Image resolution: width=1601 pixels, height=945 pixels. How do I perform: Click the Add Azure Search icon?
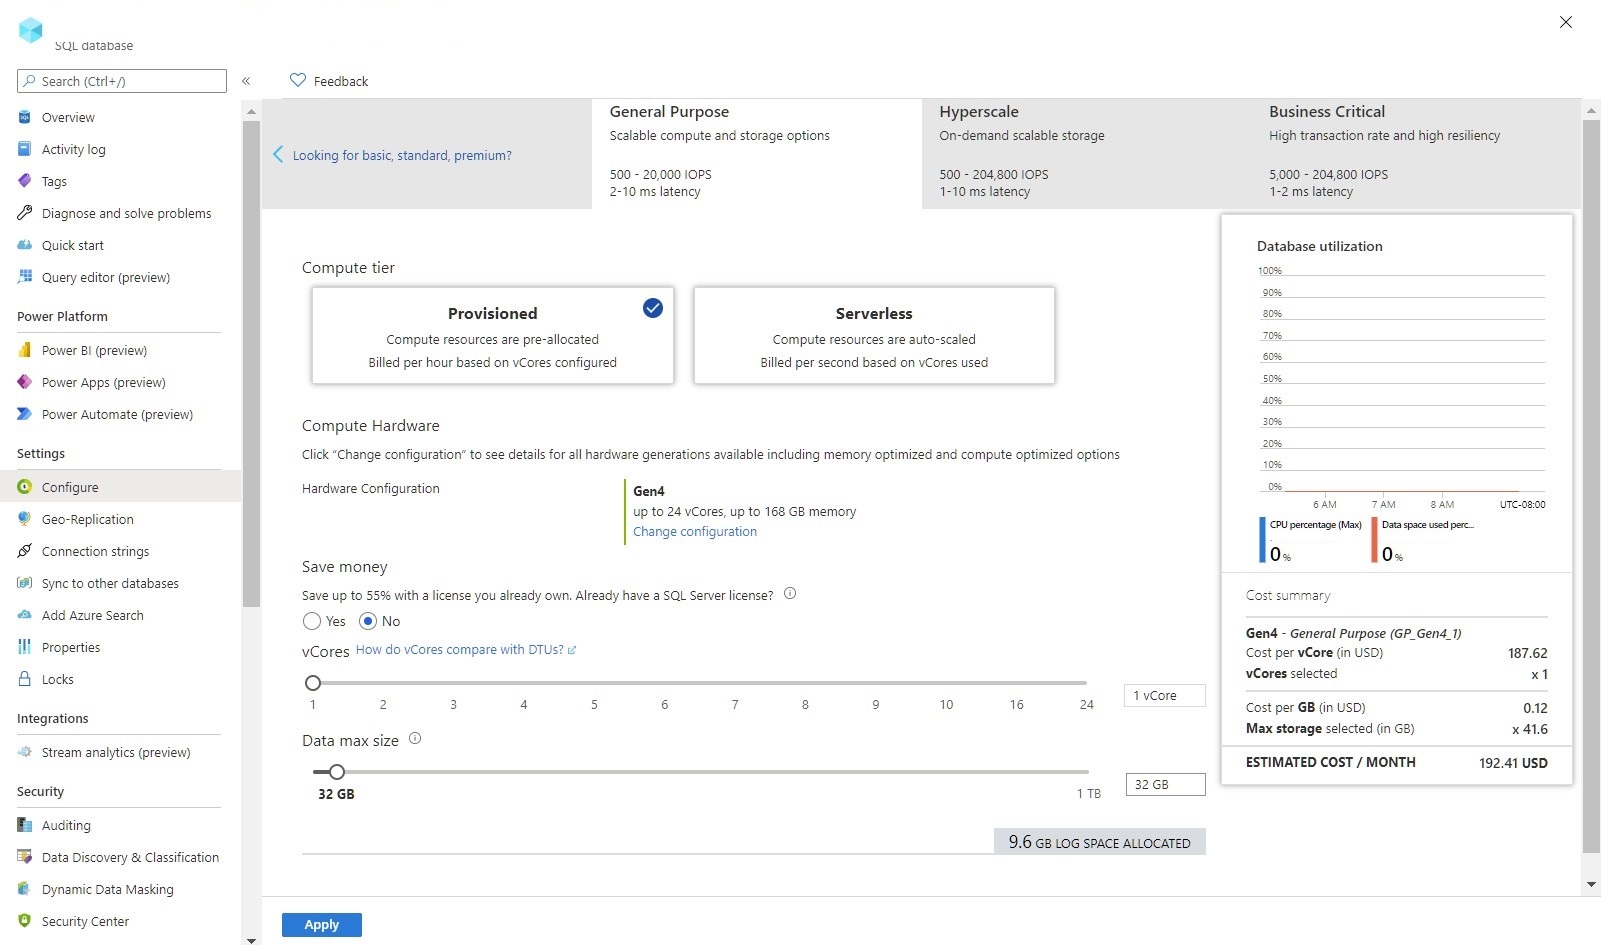click(x=25, y=615)
